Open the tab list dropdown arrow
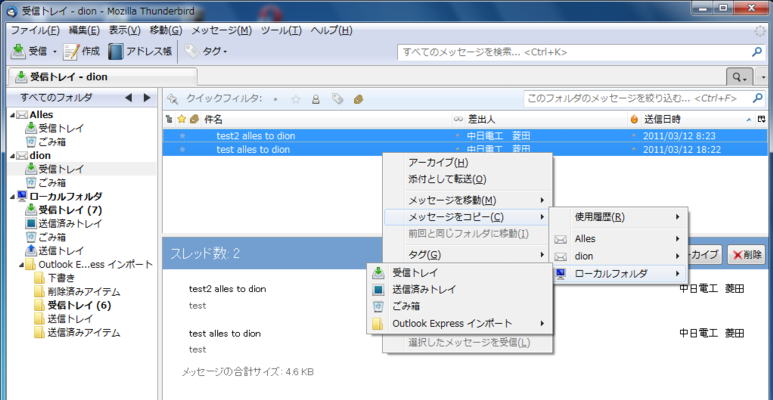Image resolution: width=773 pixels, height=400 pixels. [x=764, y=77]
